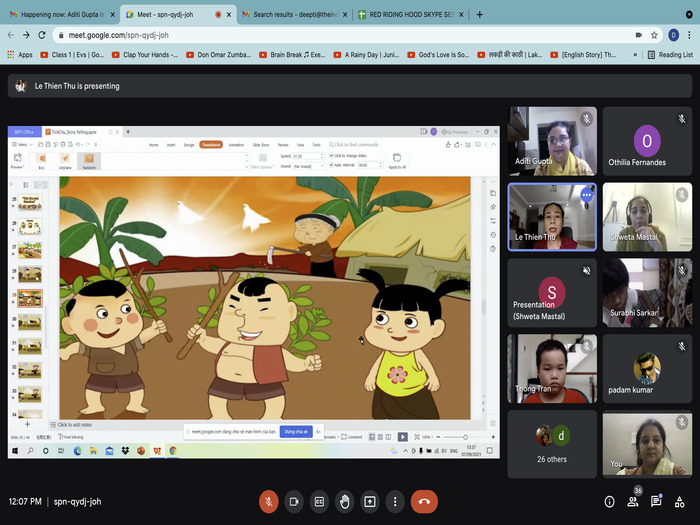This screenshot has width=700, height=525.
Task: Open the Sound dropdown in Transitions
Action: 308,166
